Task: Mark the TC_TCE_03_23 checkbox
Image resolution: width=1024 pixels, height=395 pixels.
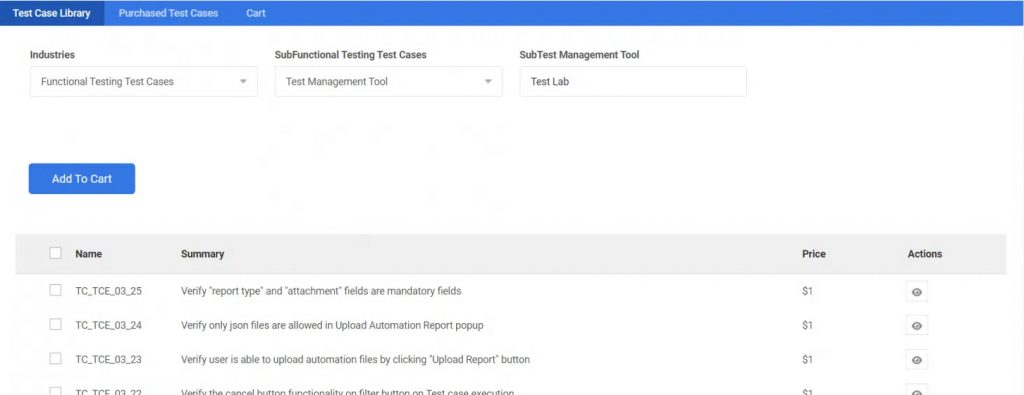Action: (56, 358)
